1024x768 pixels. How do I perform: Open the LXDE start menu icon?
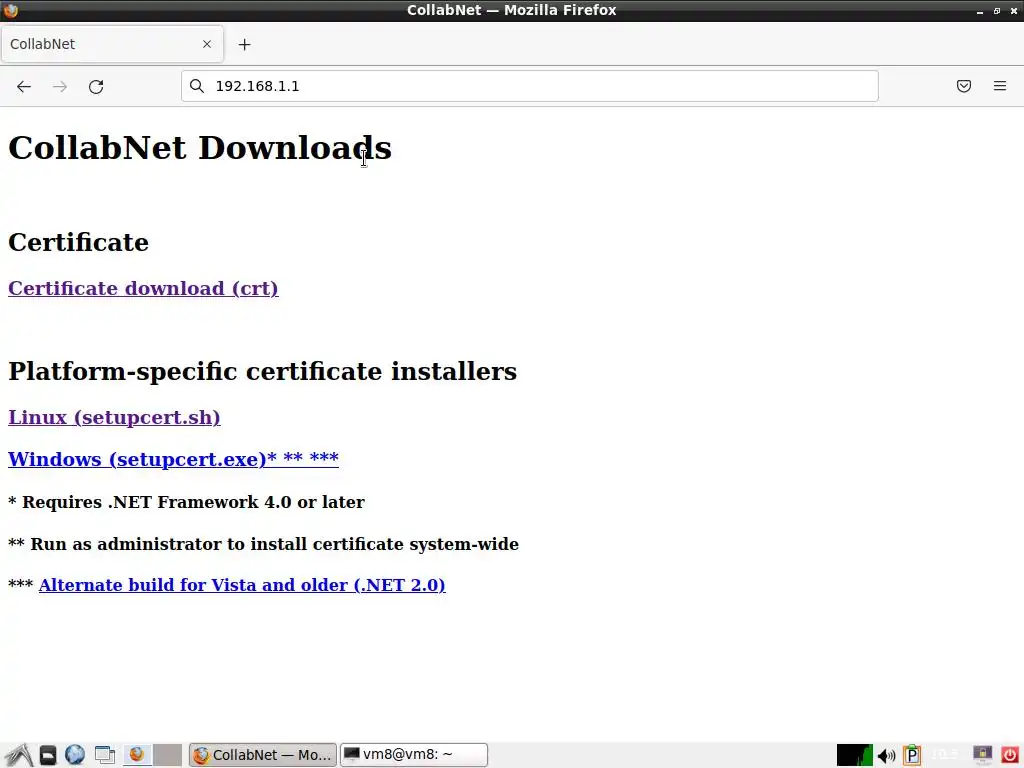pyautogui.click(x=19, y=755)
